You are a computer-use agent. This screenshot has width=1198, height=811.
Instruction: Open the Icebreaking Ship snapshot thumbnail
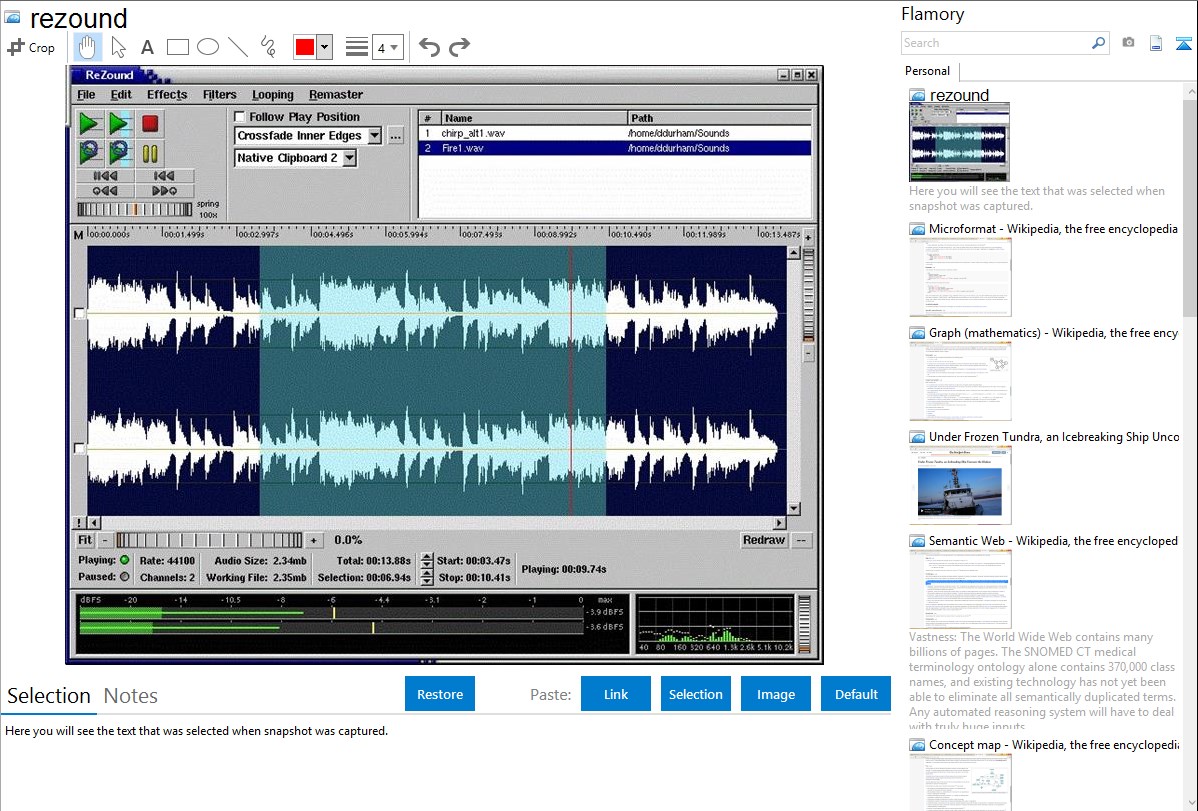960,485
